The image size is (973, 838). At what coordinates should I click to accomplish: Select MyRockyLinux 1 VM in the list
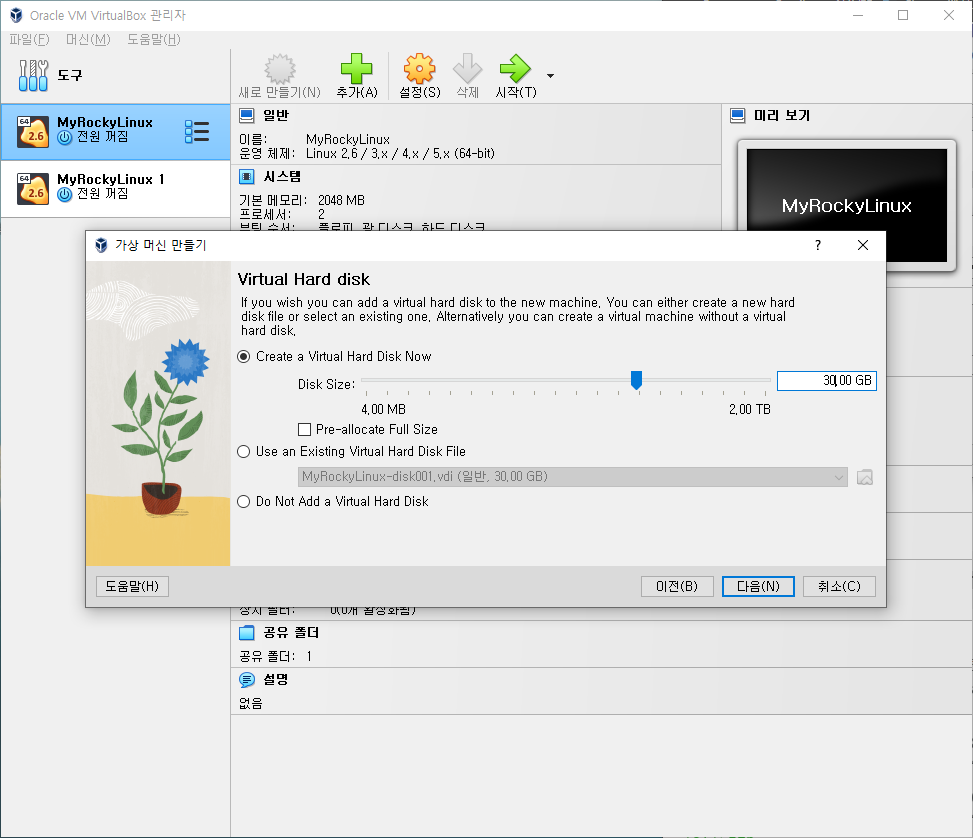tap(115, 189)
